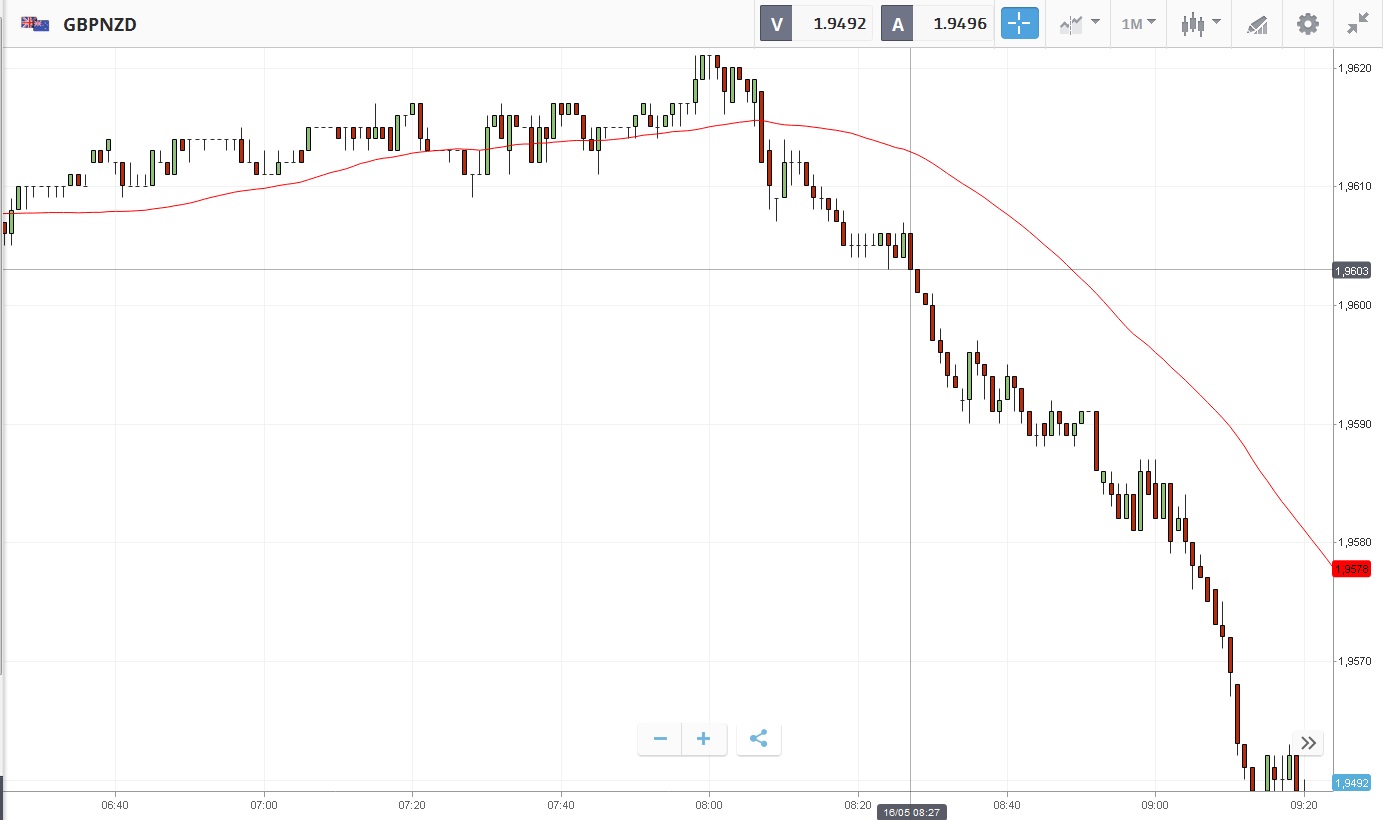1383x820 pixels.
Task: Open the drawing tools pencil icon
Action: point(1257,24)
